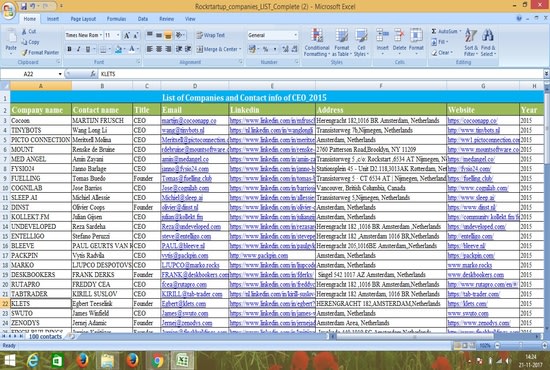Switch to the Formulas tab
The image size is (550, 370).
116,19
